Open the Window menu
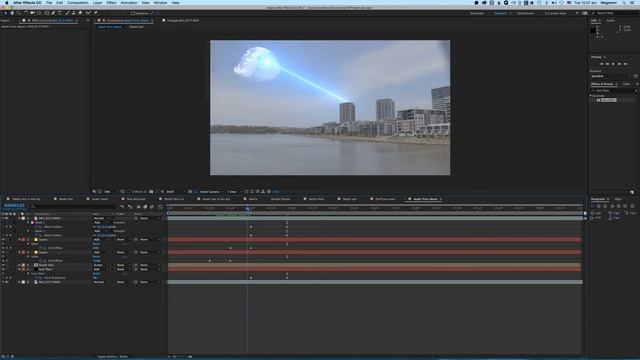 (x=160, y=2)
